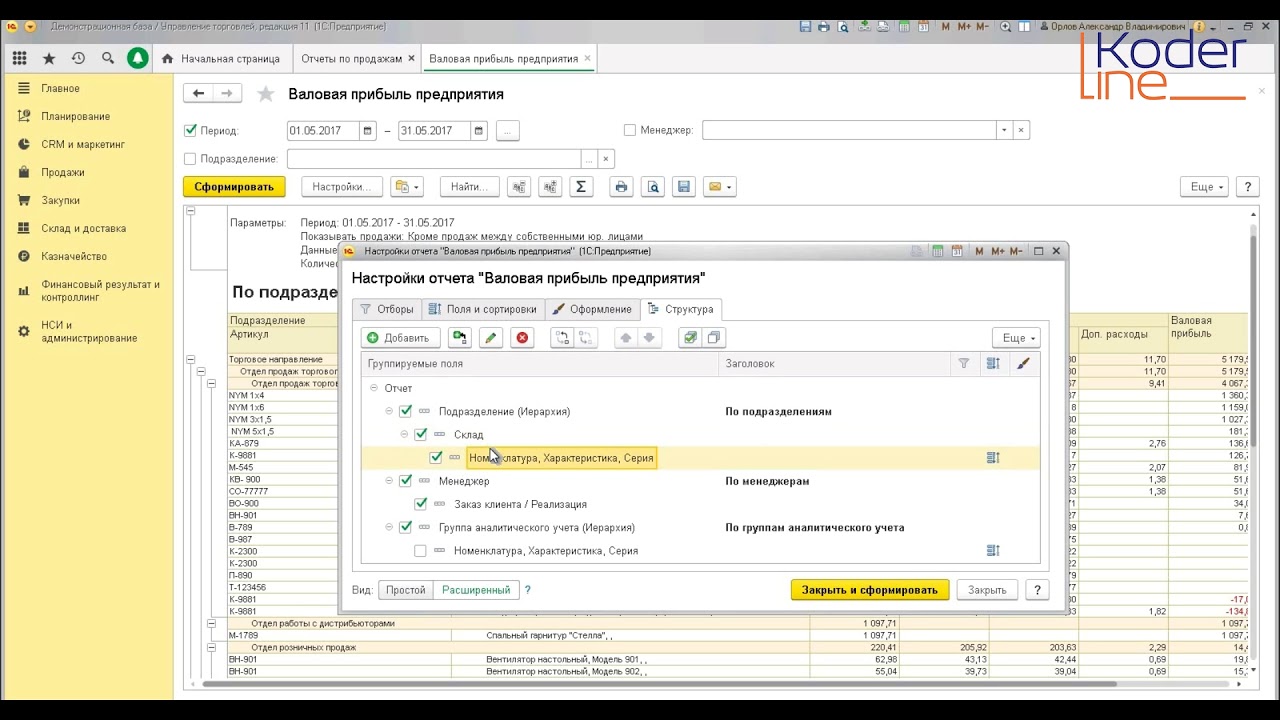Viewport: 1280px width, 720px height.
Task: Open the sections grid menu icon
Action: tap(20, 59)
